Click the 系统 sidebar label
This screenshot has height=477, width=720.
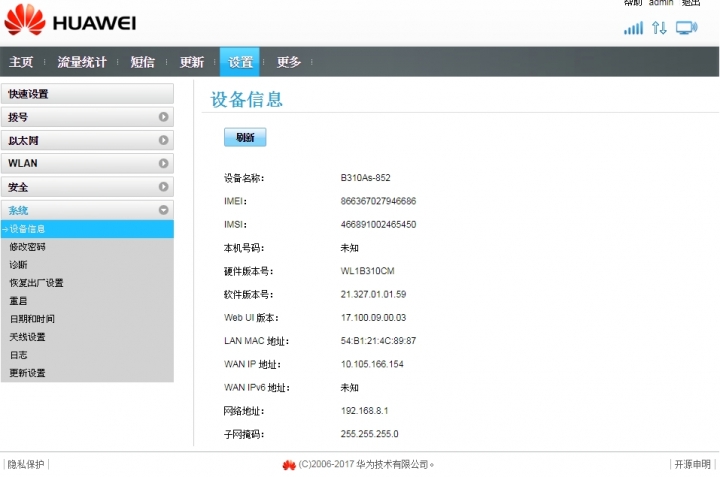[18, 210]
